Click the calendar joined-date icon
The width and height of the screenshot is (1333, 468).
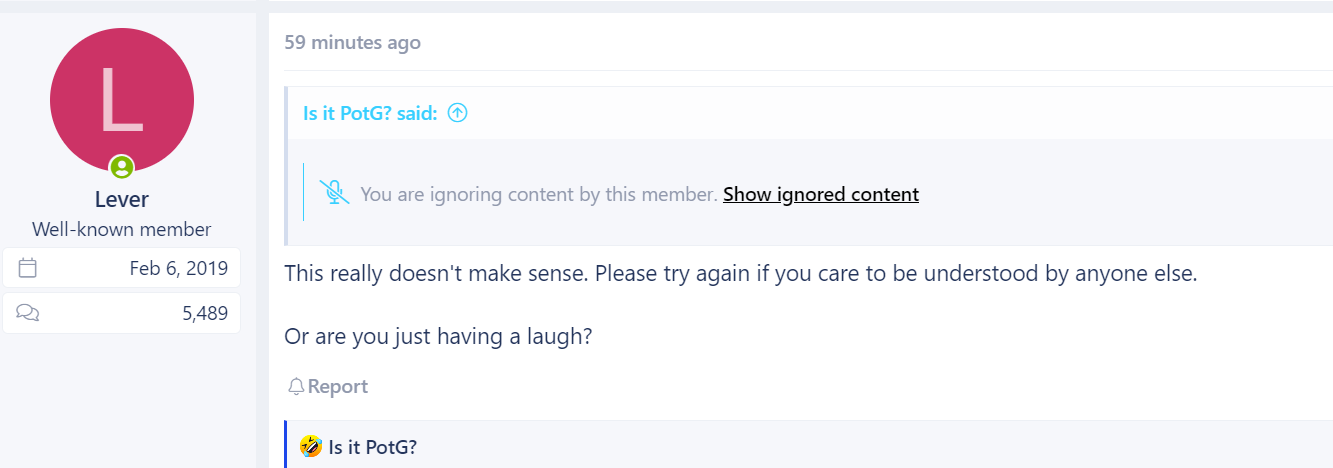28,268
